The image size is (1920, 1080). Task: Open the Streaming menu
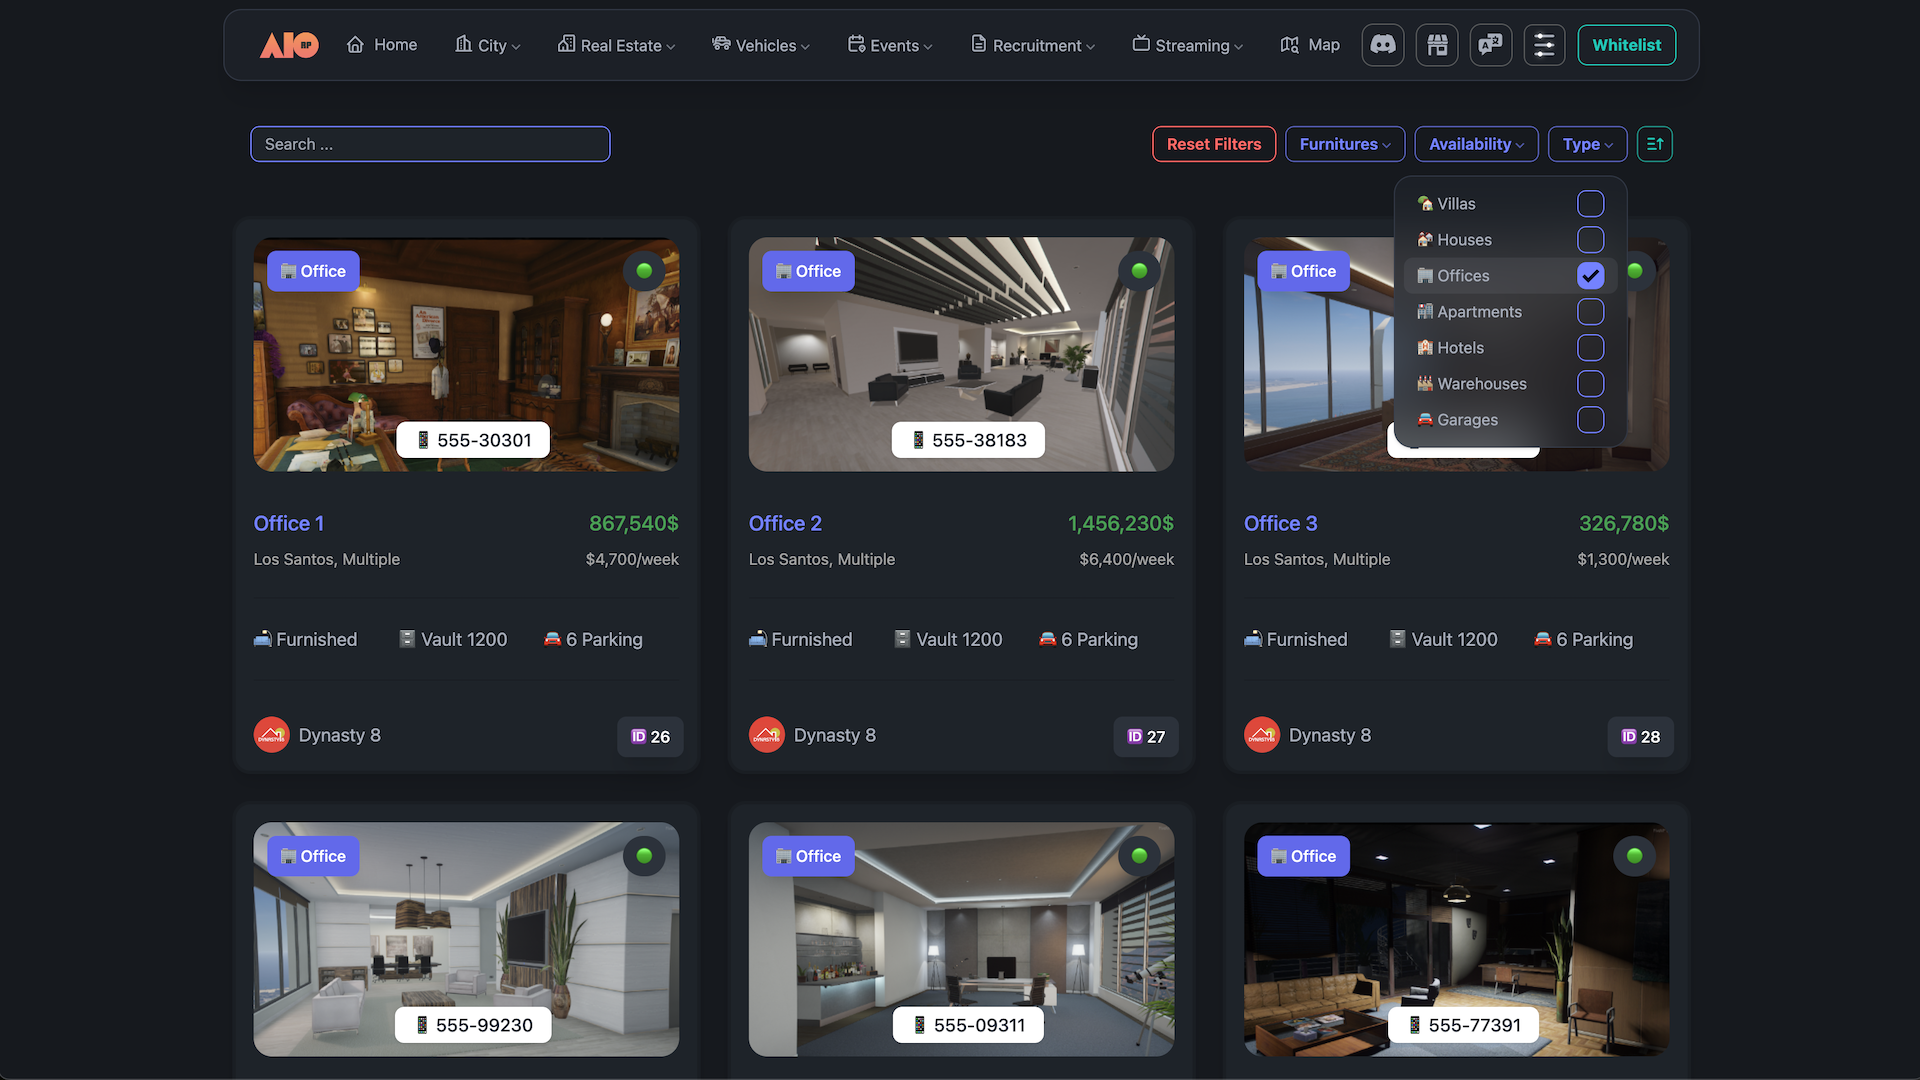click(1188, 46)
